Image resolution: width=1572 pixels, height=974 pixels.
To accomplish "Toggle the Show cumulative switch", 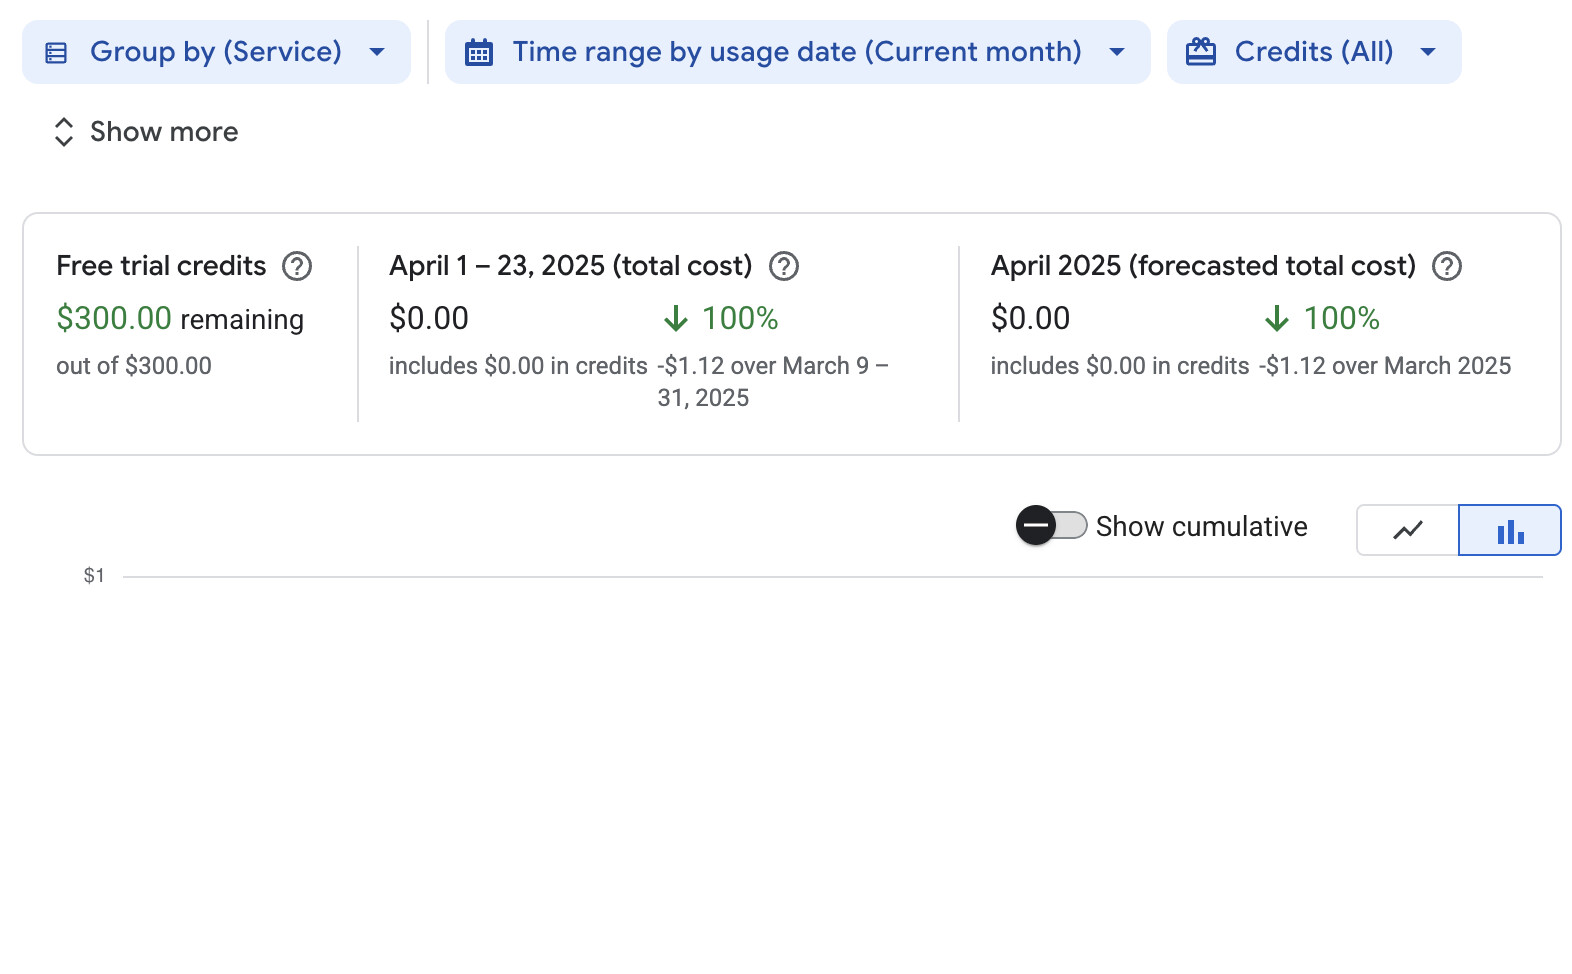I will tap(1051, 525).
